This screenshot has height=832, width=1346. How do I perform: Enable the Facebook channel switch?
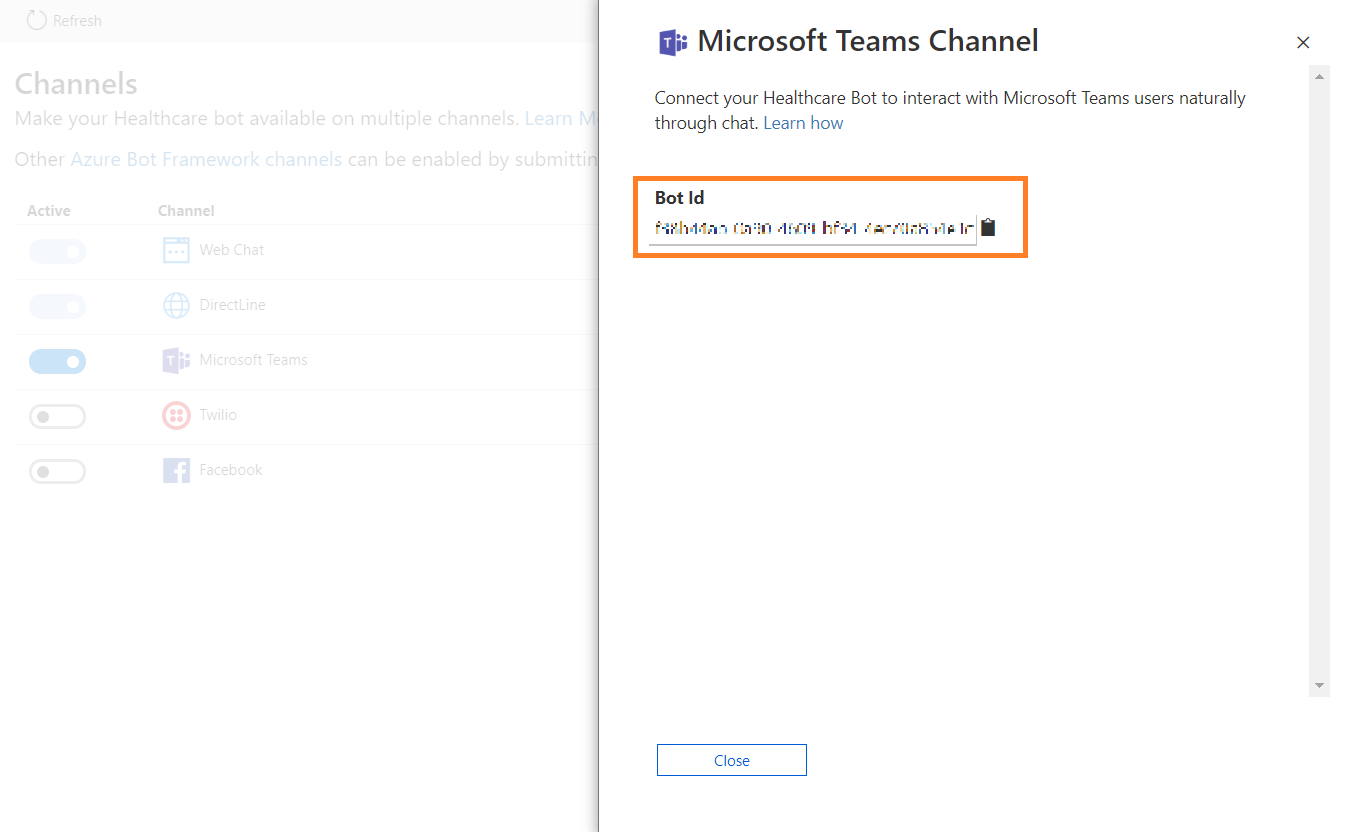[x=57, y=471]
